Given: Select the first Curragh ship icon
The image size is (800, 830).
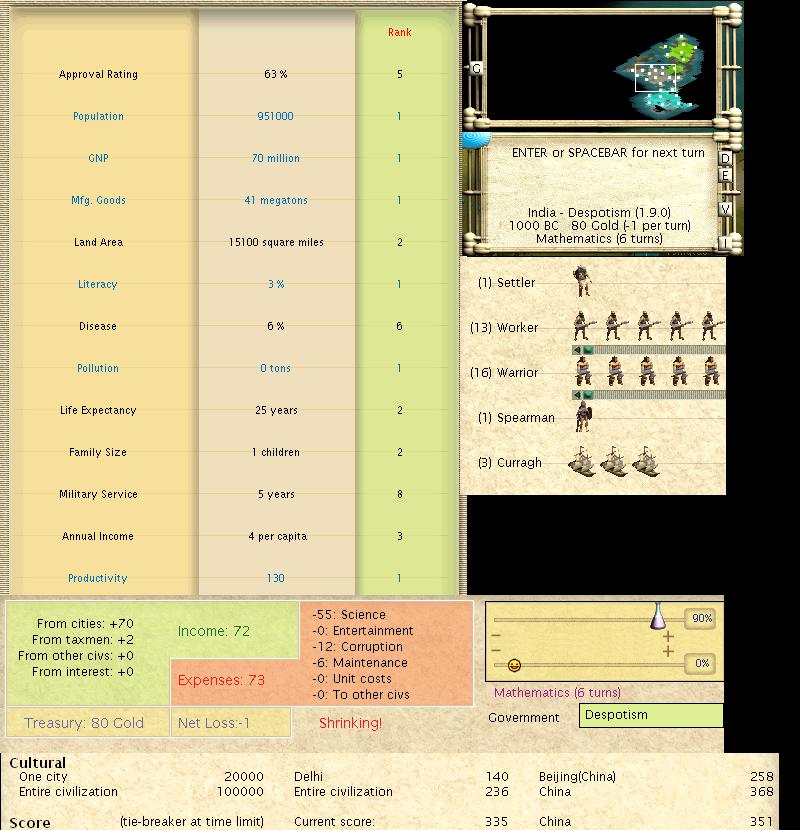Looking at the screenshot, I should [x=582, y=462].
